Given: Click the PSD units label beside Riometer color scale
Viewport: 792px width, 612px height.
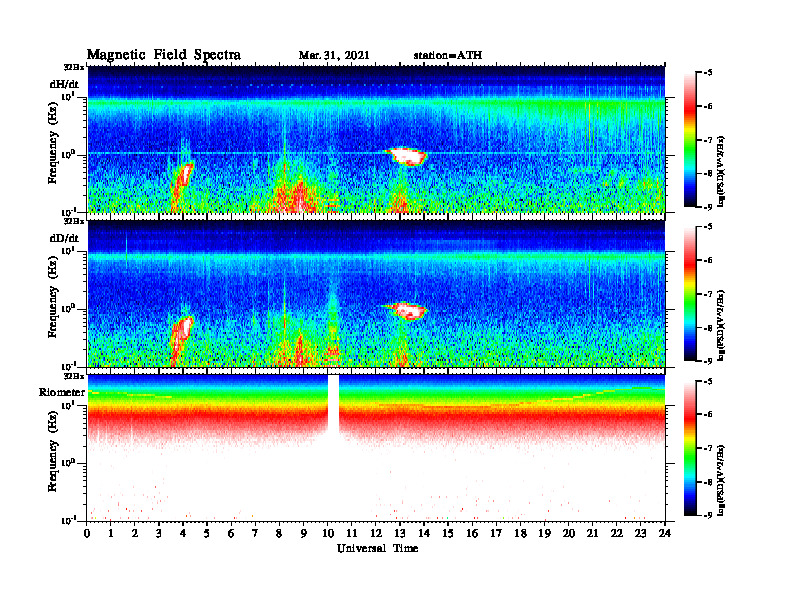Looking at the screenshot, I should coord(721,481).
